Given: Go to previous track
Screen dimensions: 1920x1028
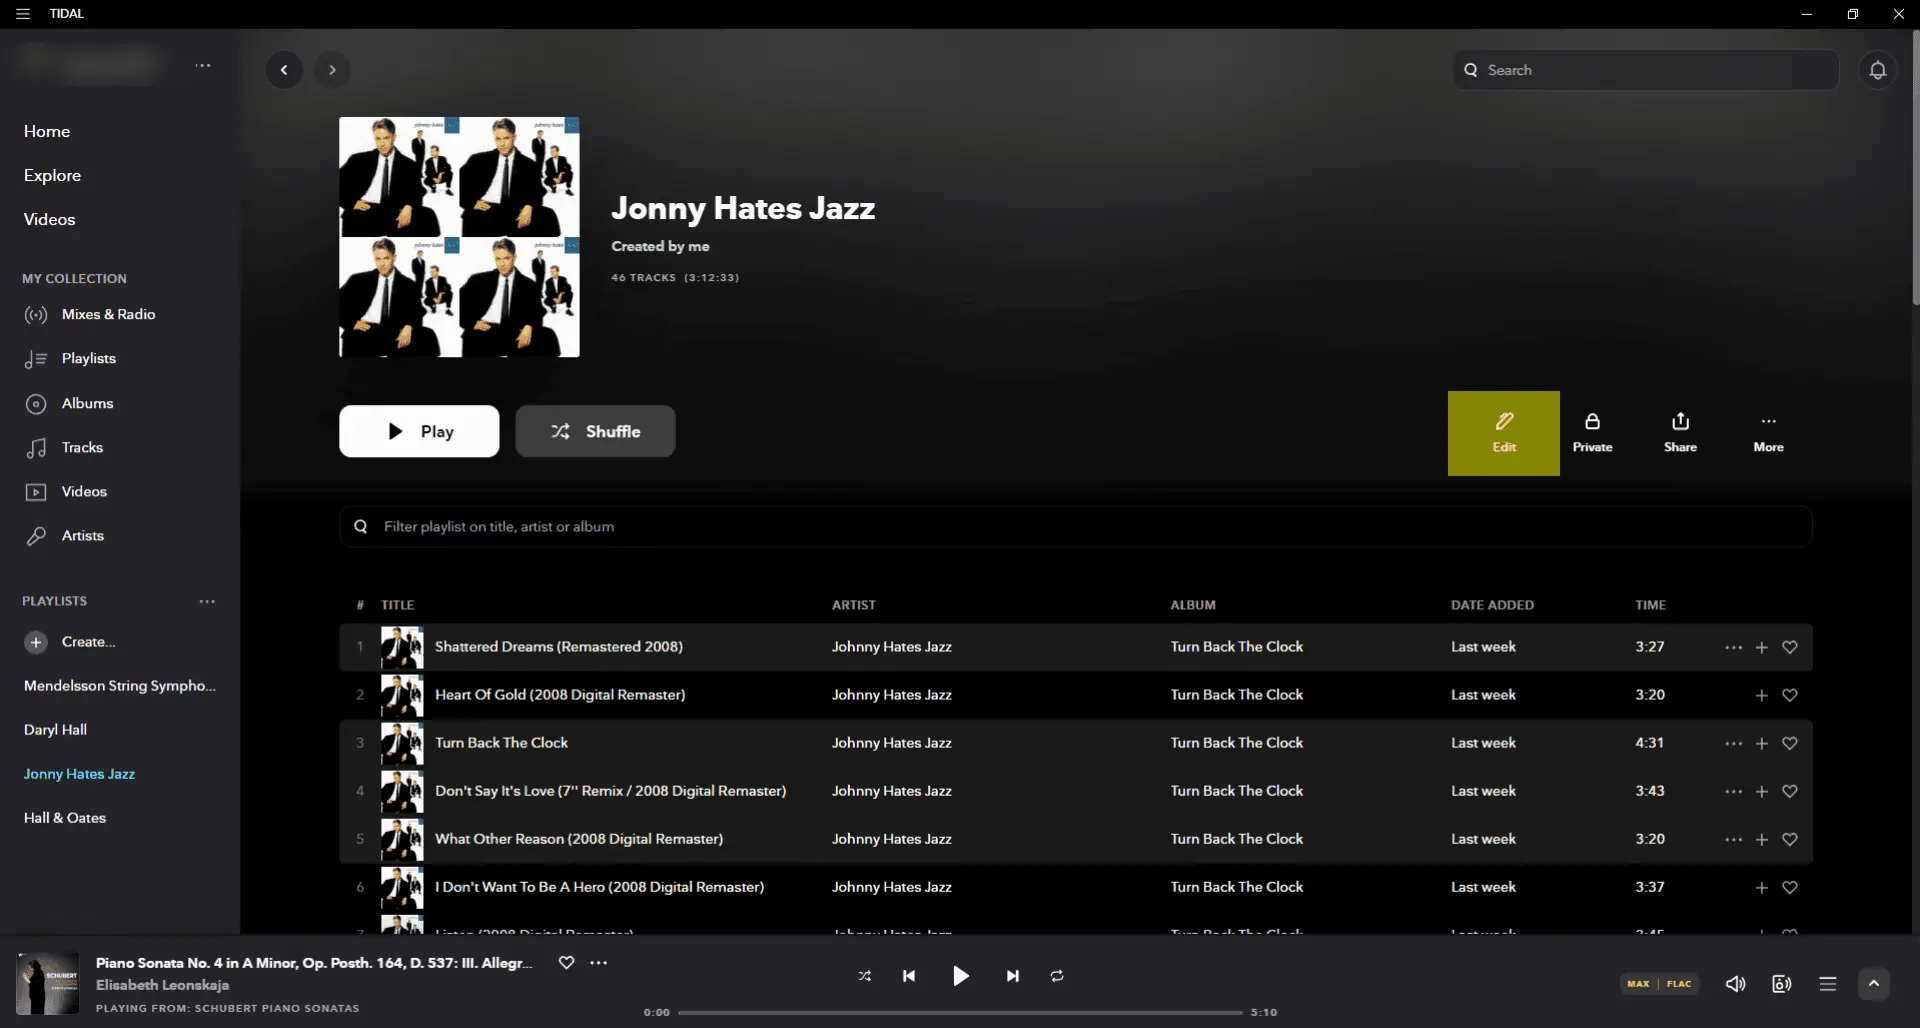Looking at the screenshot, I should [908, 976].
